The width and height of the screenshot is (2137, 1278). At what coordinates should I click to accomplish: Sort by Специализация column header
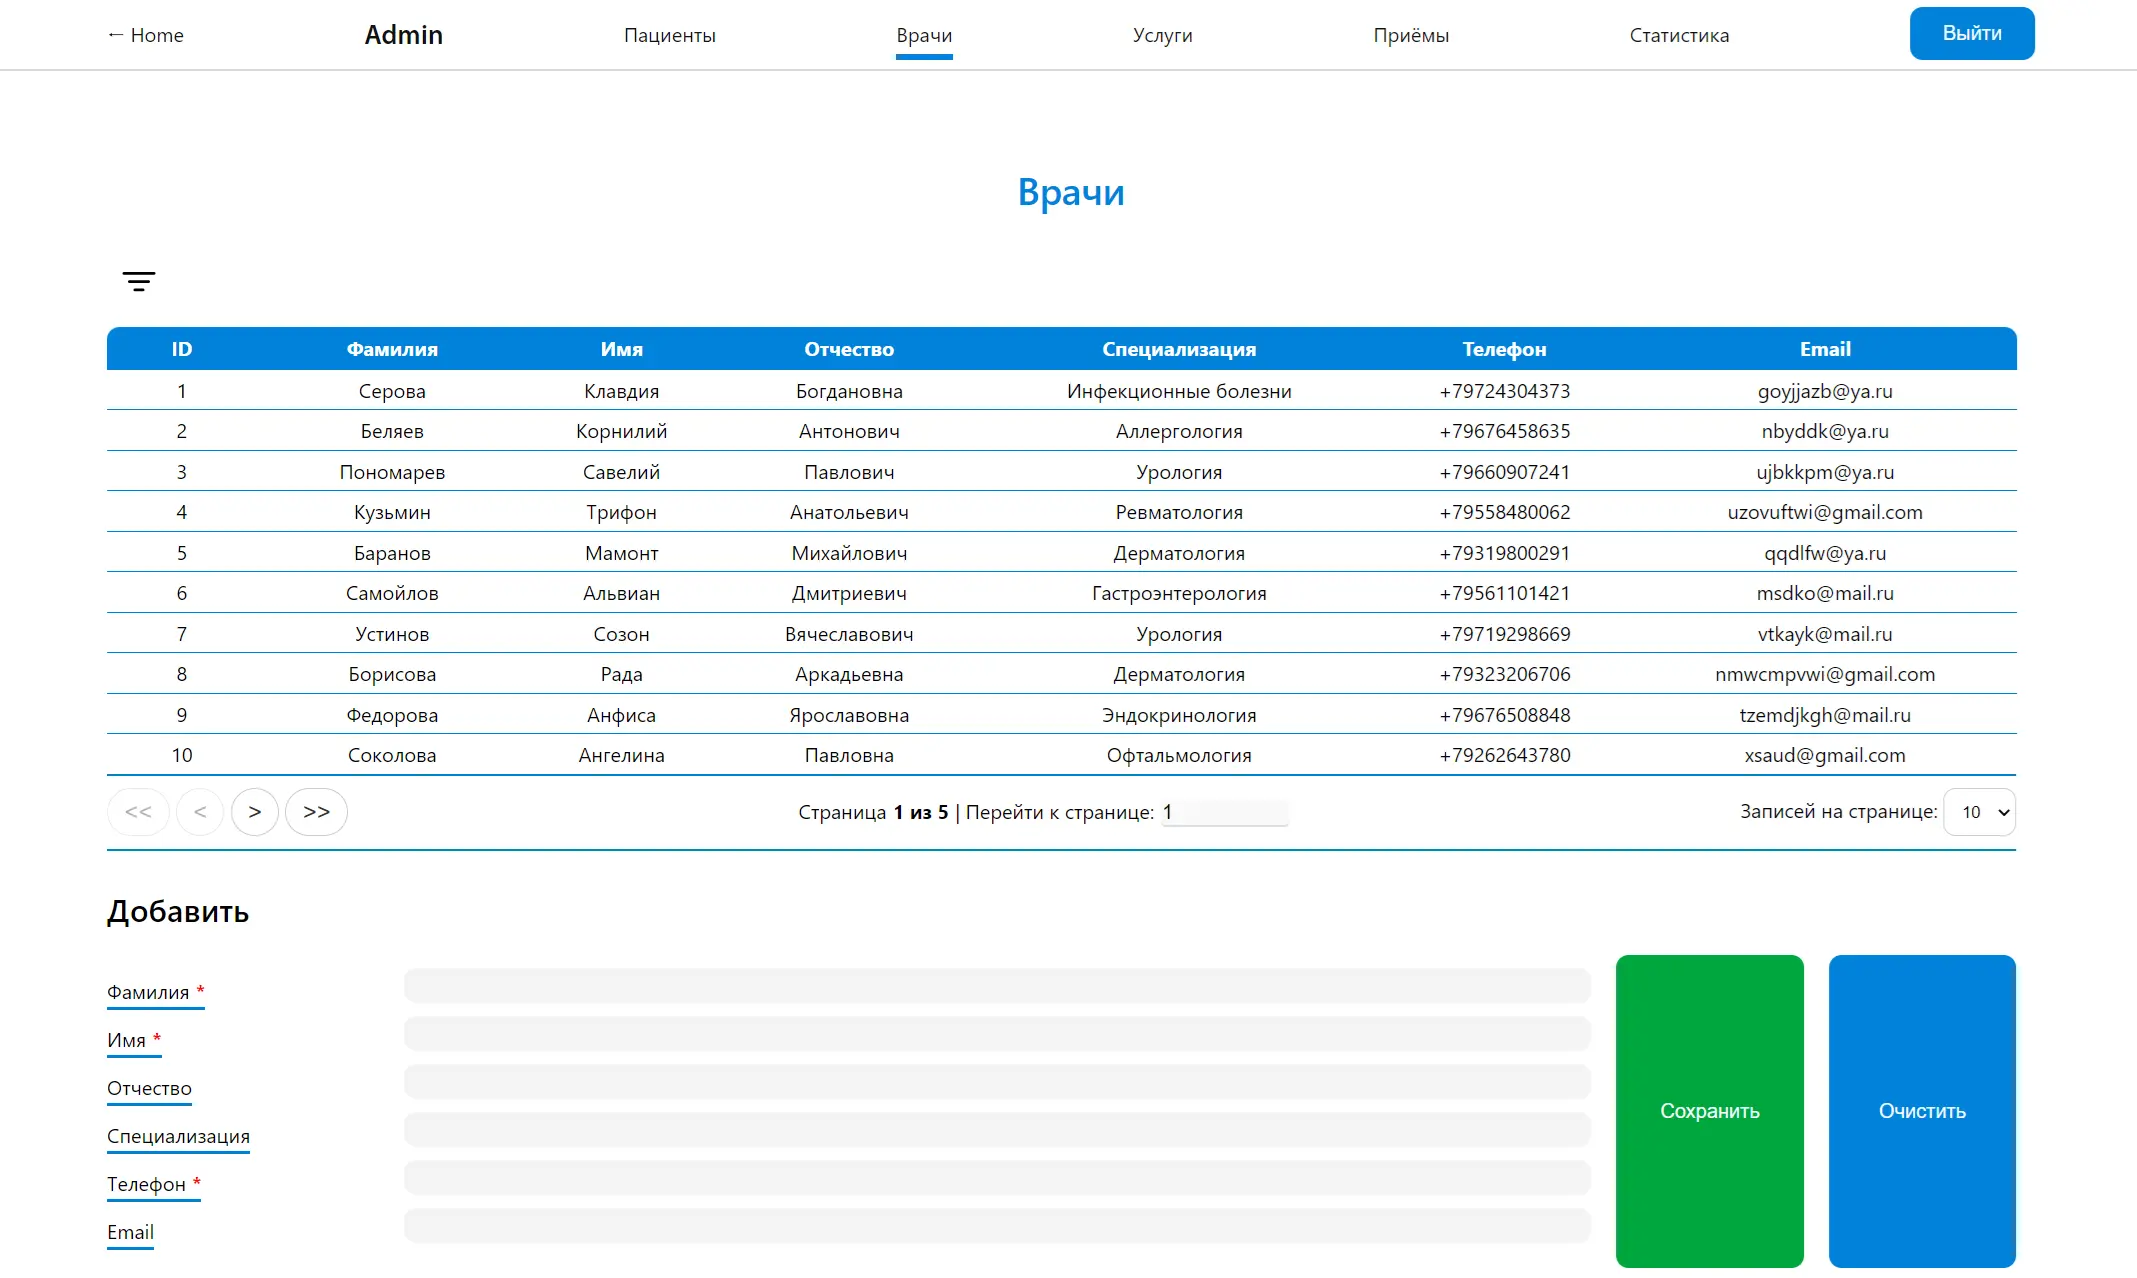click(x=1178, y=349)
